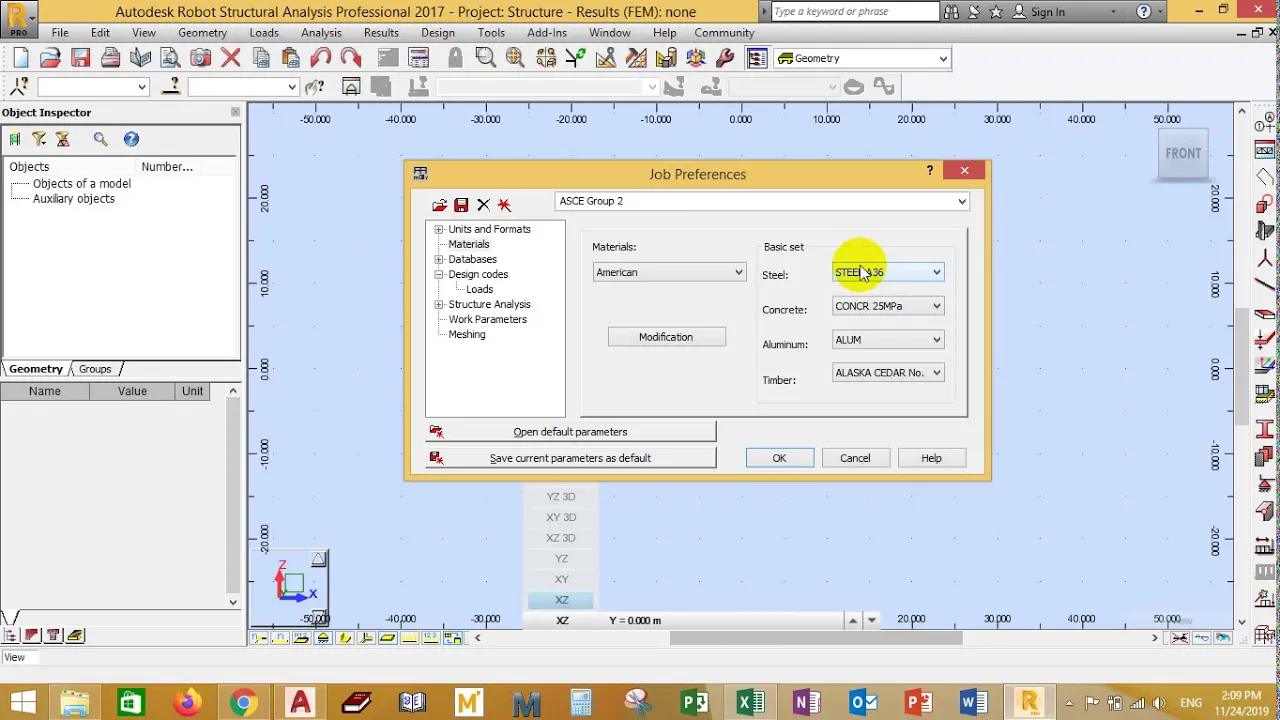The image size is (1280, 720).
Task: Collapse the Design codes tree node
Action: (x=439, y=274)
